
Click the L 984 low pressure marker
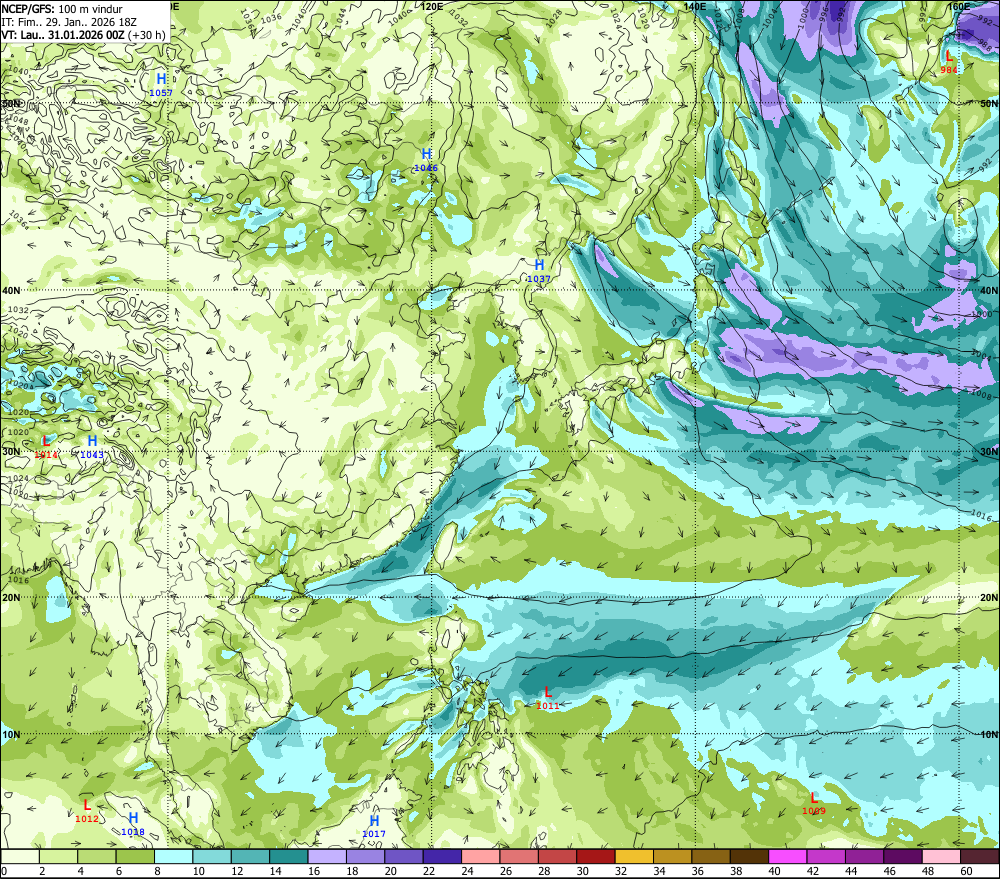click(949, 62)
